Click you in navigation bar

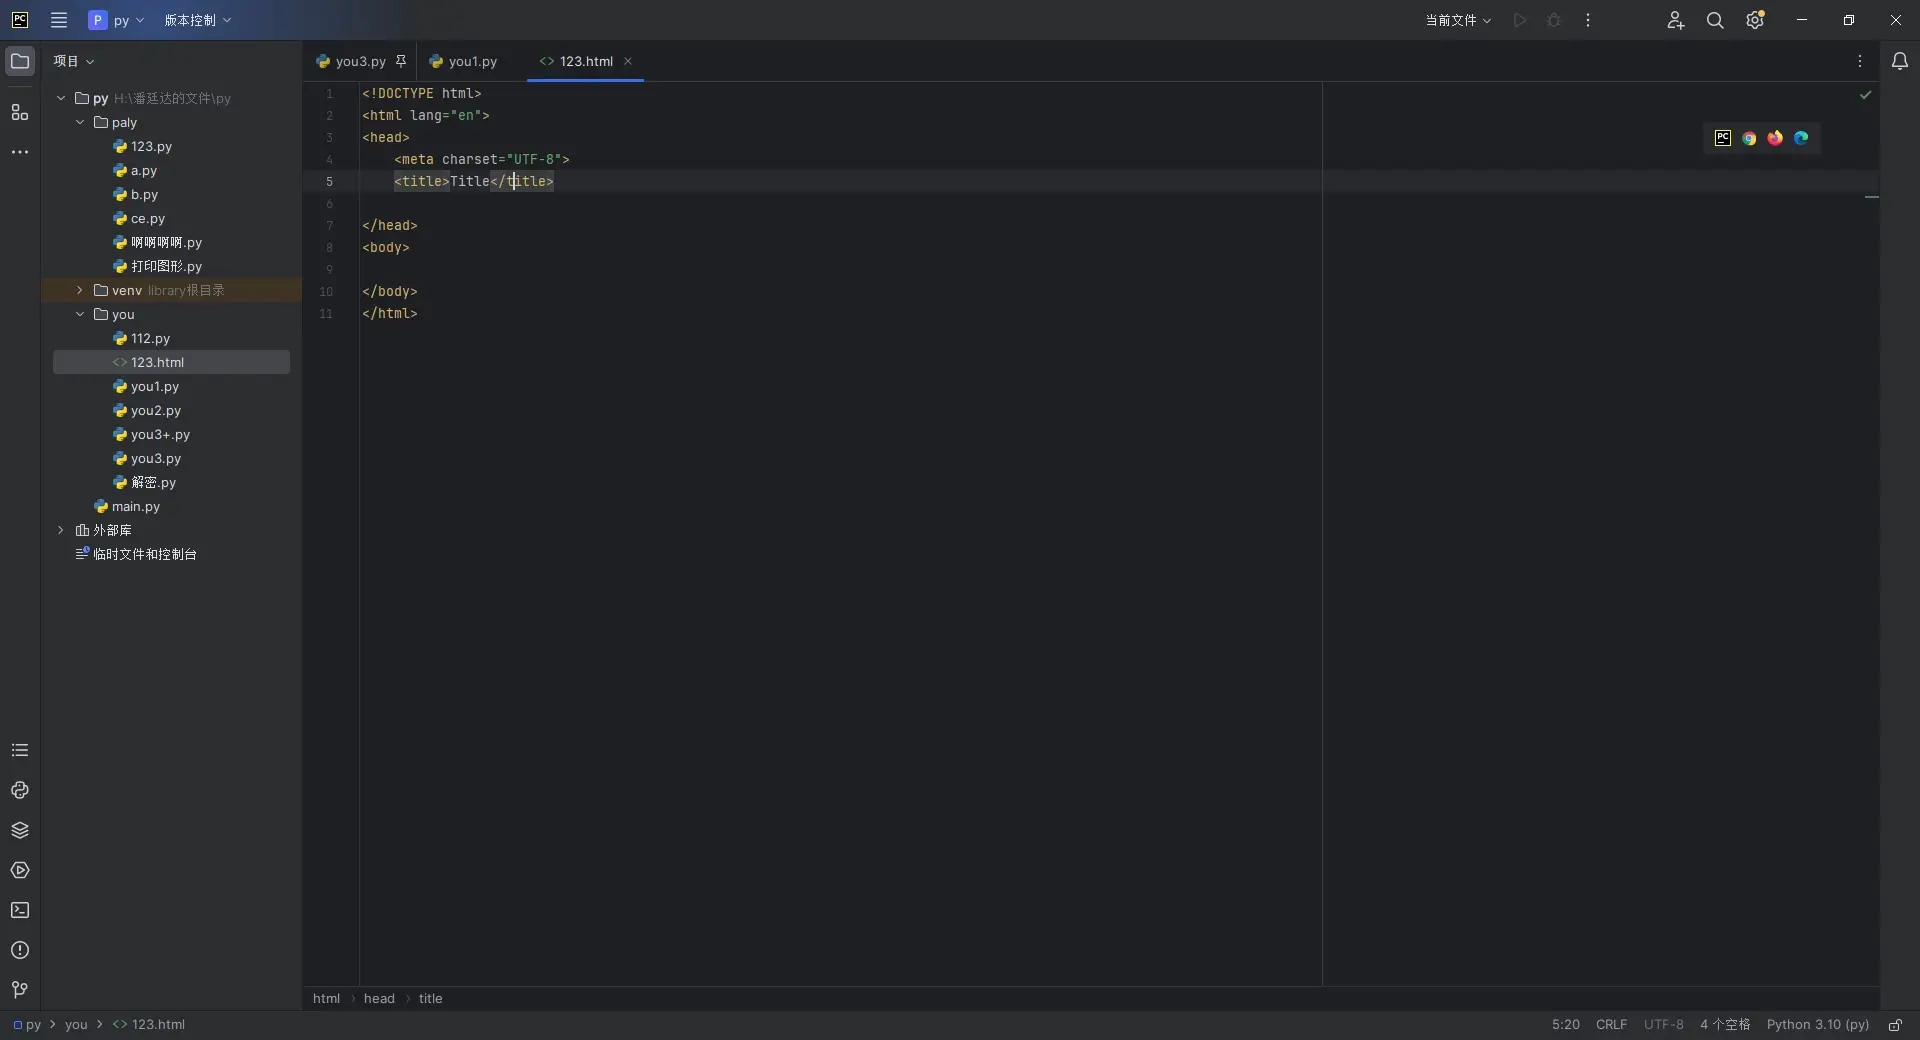[x=76, y=1025]
